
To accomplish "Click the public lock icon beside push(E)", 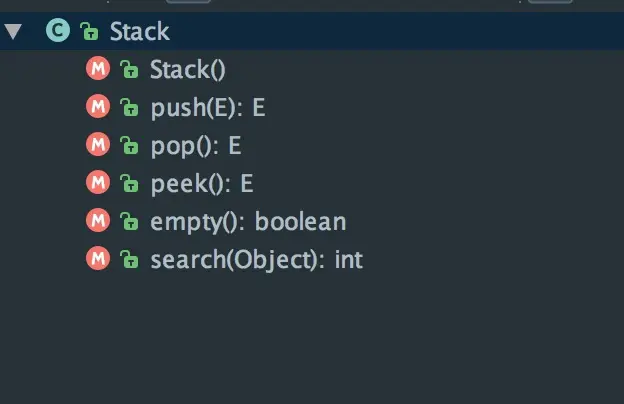I will [x=128, y=108].
